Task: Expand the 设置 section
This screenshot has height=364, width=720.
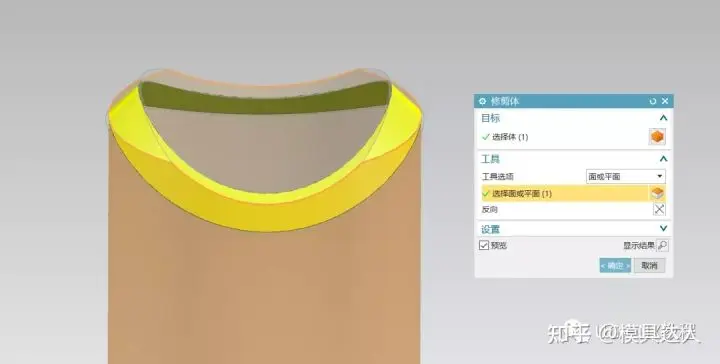Action: tap(663, 229)
